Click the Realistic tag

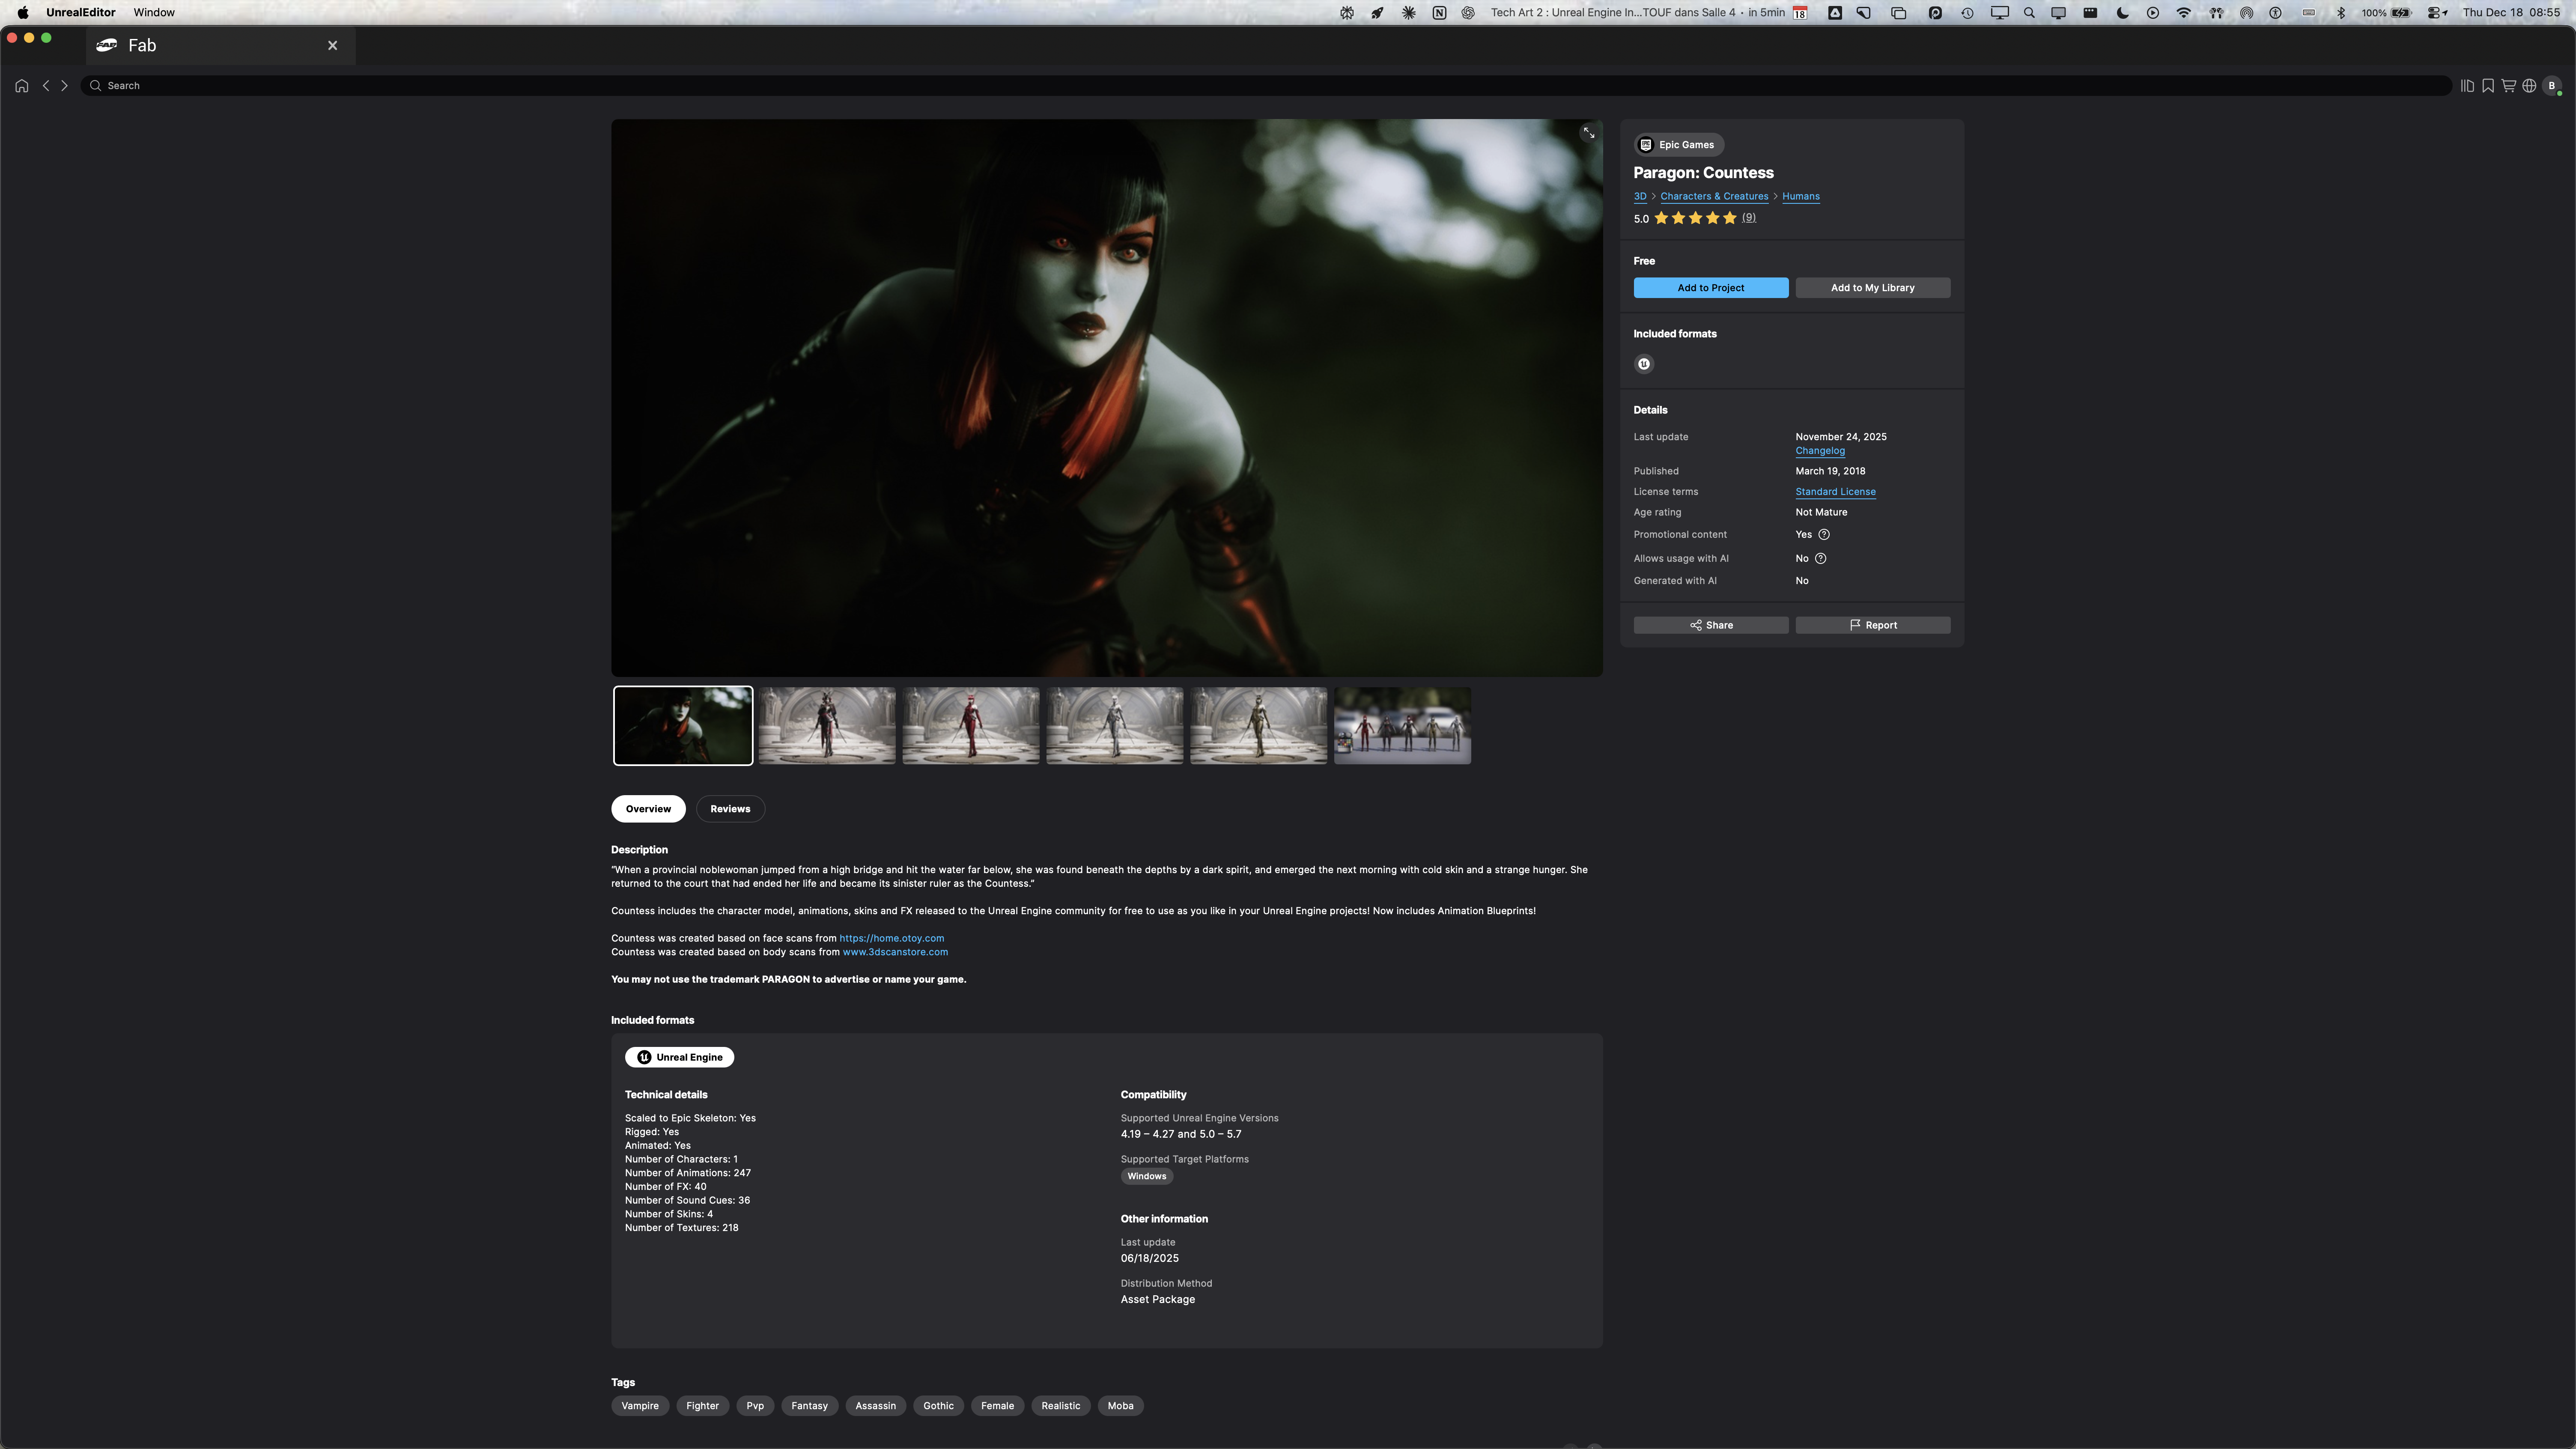[1061, 1406]
